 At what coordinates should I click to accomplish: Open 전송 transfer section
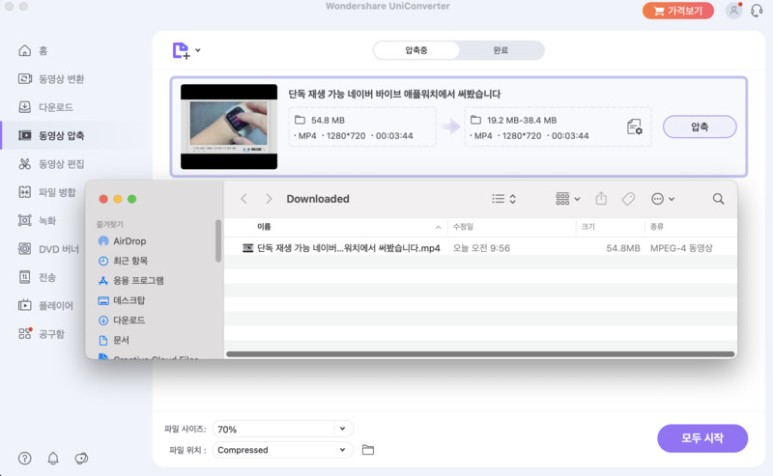click(x=37, y=277)
